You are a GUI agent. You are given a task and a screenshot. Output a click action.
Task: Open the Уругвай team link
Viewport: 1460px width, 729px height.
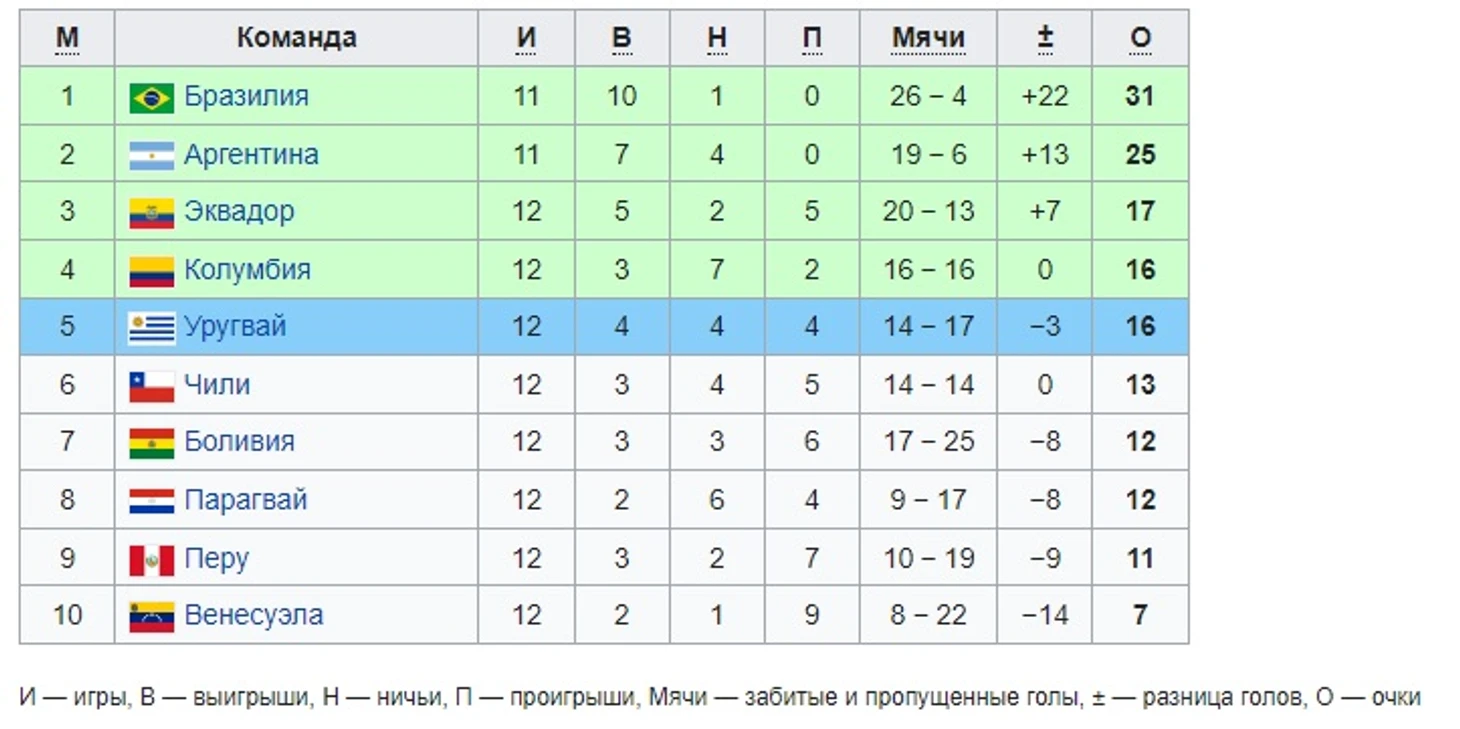click(x=235, y=327)
